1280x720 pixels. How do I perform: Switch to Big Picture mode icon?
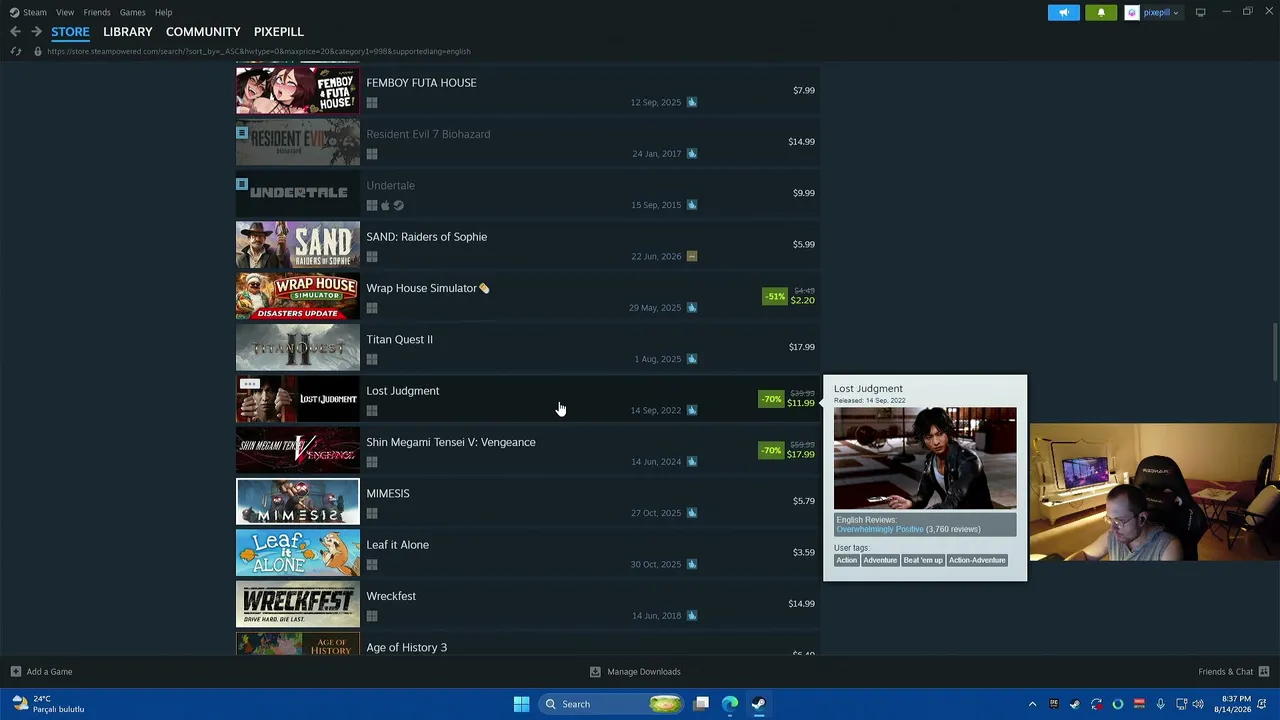(x=1200, y=12)
